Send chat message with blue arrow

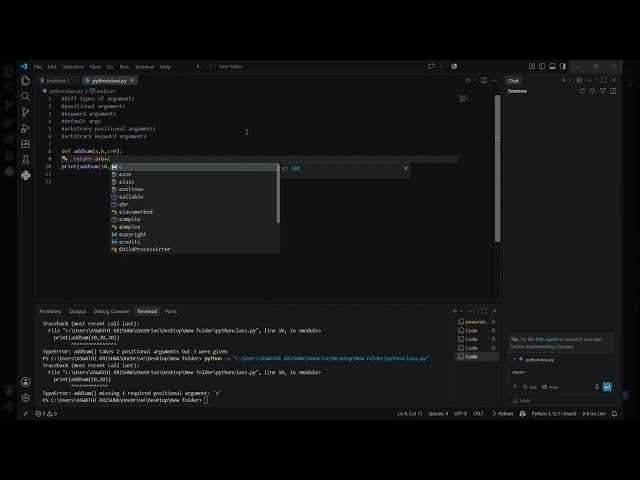click(x=607, y=387)
